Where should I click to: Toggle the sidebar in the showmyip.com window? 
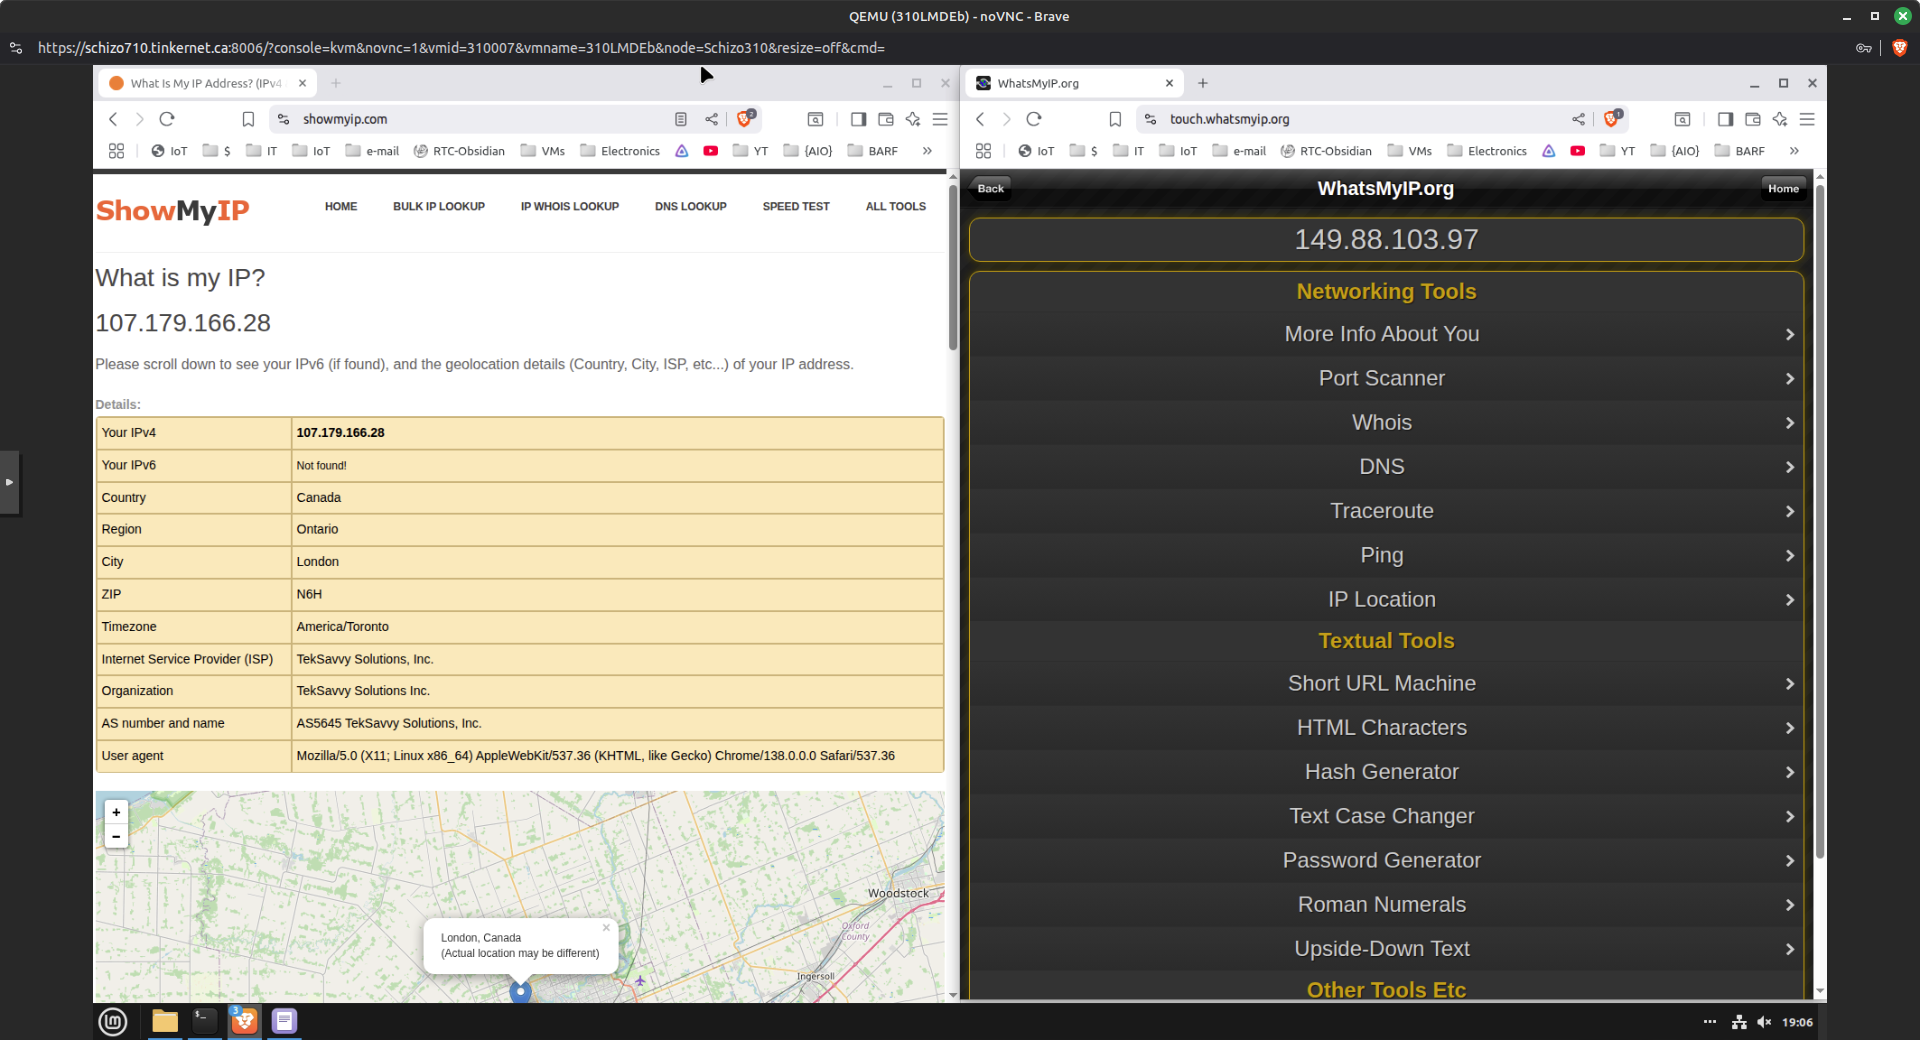pyautogui.click(x=858, y=119)
